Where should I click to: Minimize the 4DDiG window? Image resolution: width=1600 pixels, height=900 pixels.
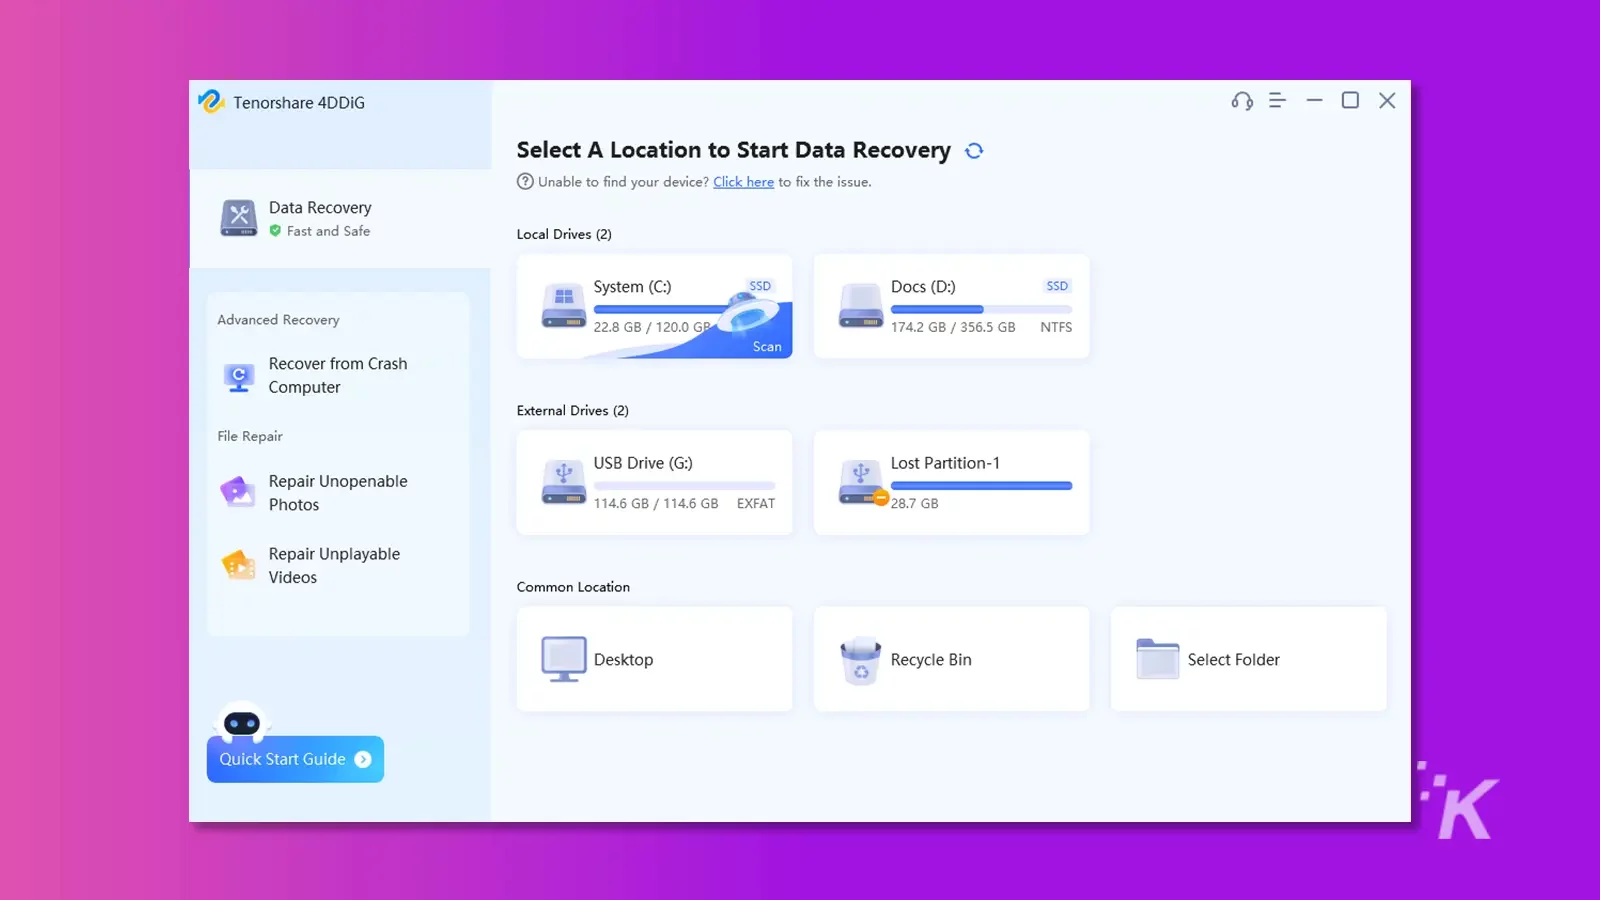click(x=1314, y=100)
